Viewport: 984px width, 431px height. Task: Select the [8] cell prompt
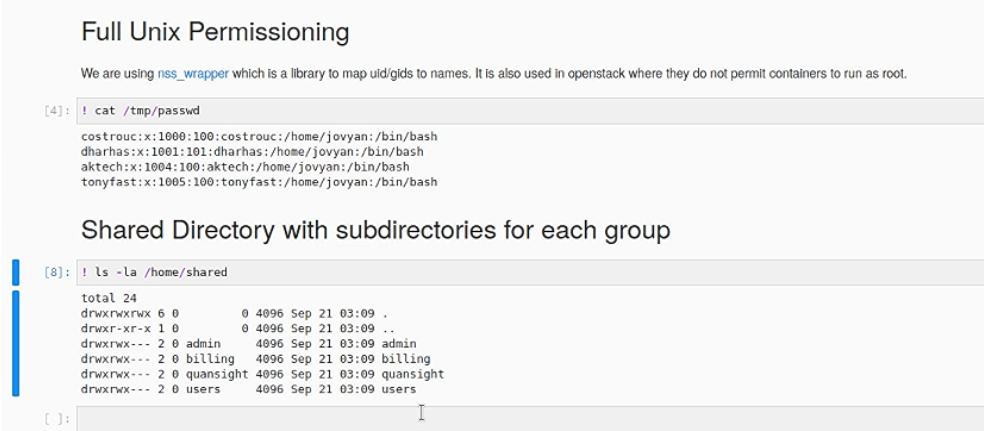click(57, 272)
